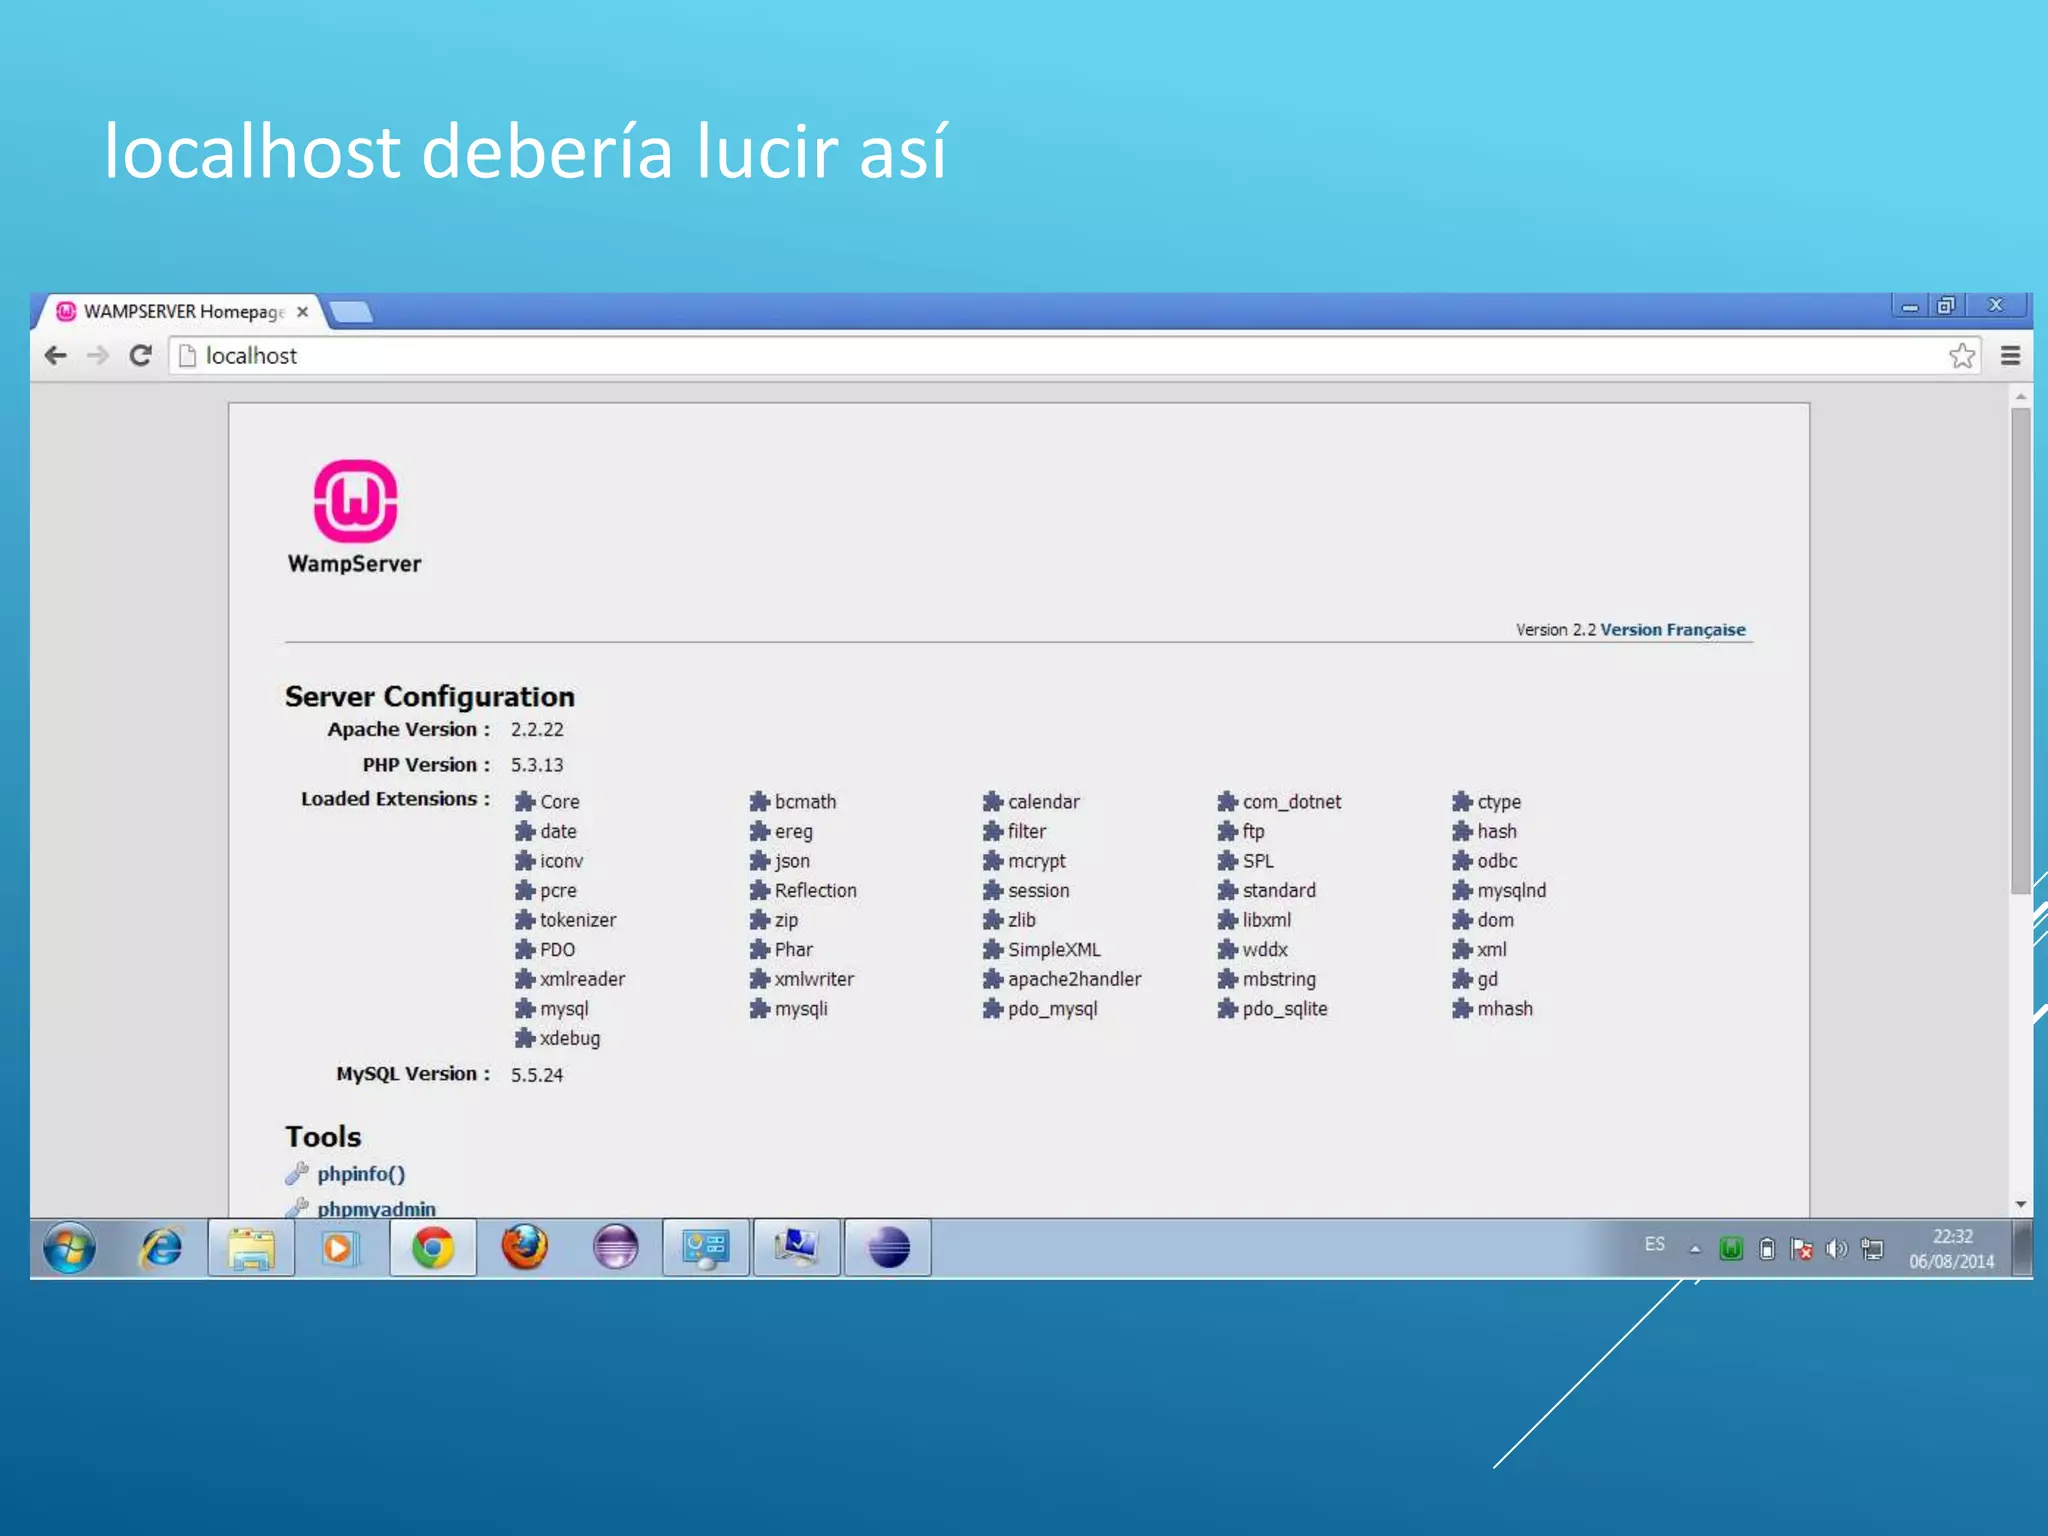
Task: Open a new browser tab
Action: pos(351,312)
